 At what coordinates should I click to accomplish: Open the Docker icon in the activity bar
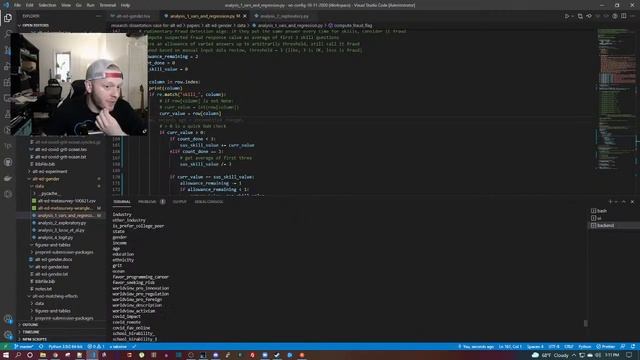[8, 178]
